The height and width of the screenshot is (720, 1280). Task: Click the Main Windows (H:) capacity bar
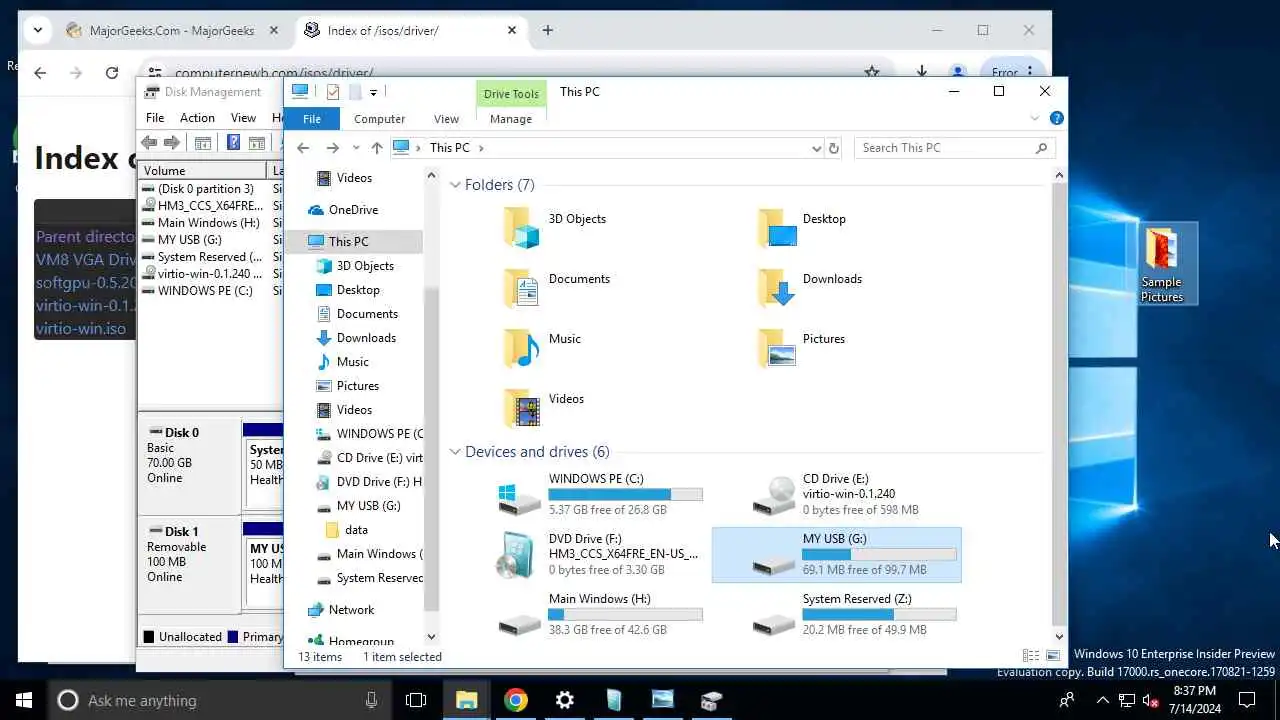tap(625, 614)
